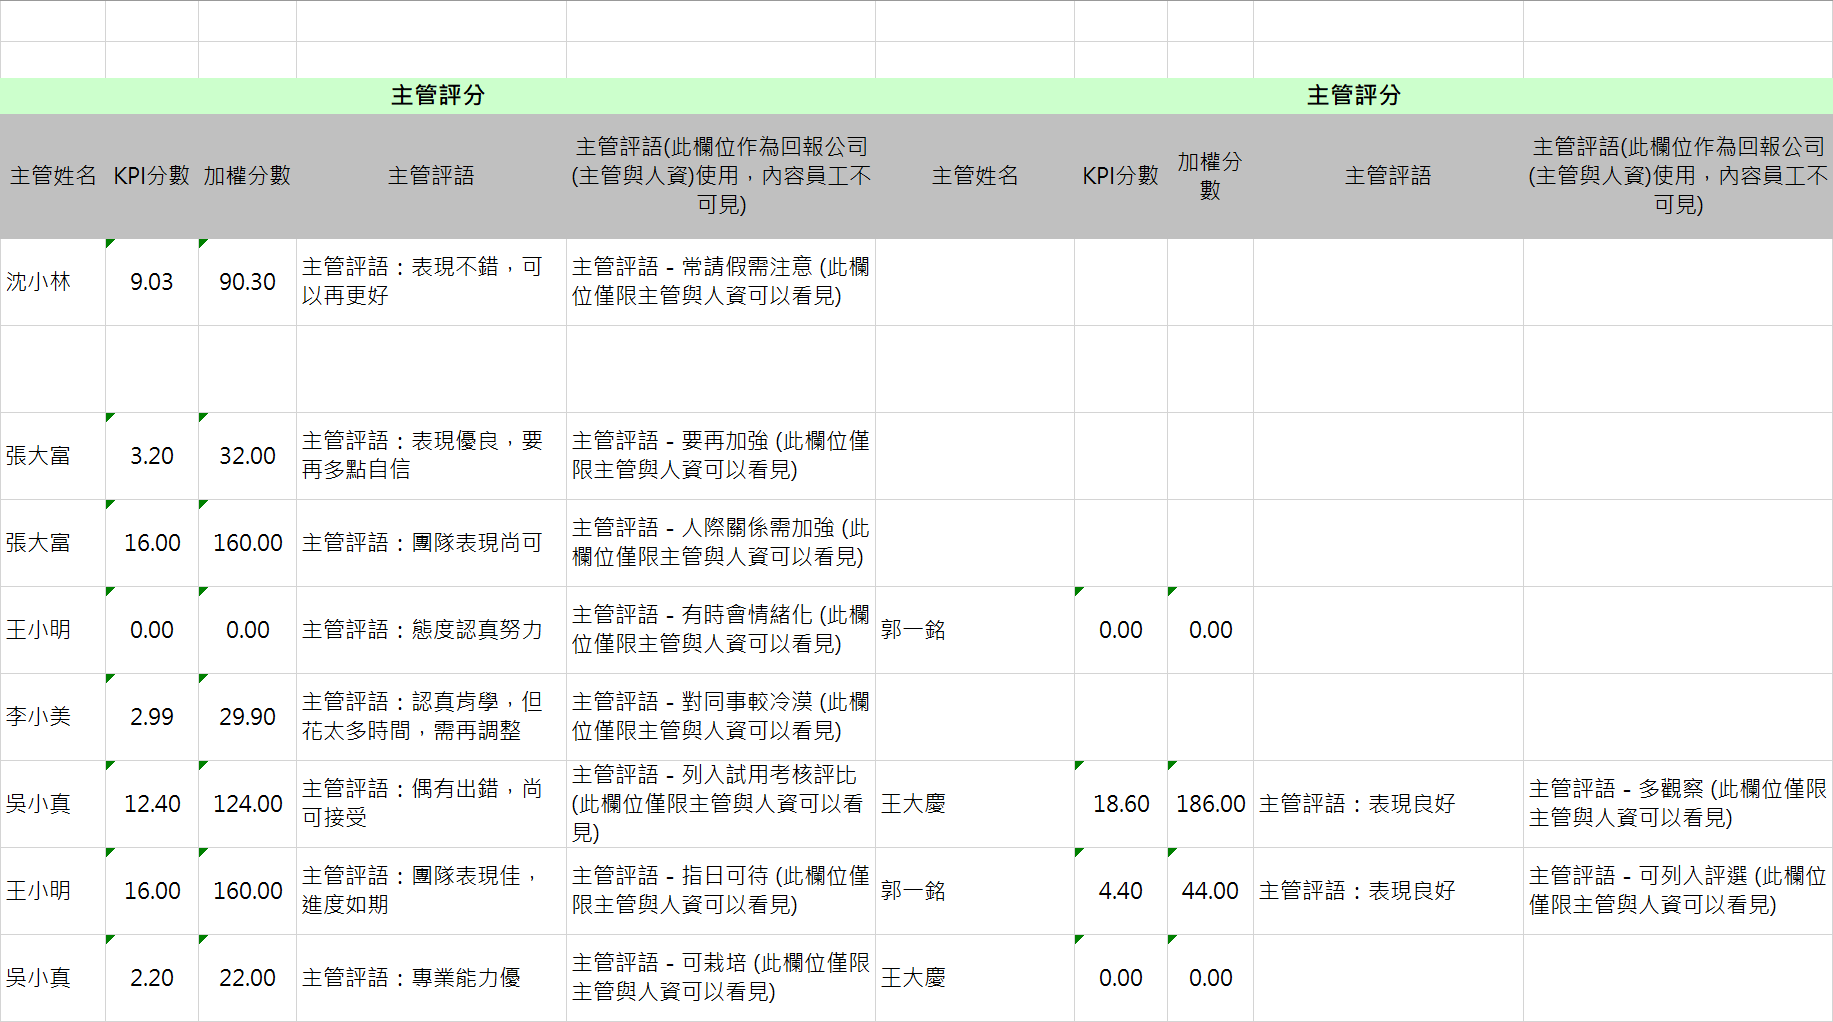Select the weighted score cell 32.00

tap(247, 456)
